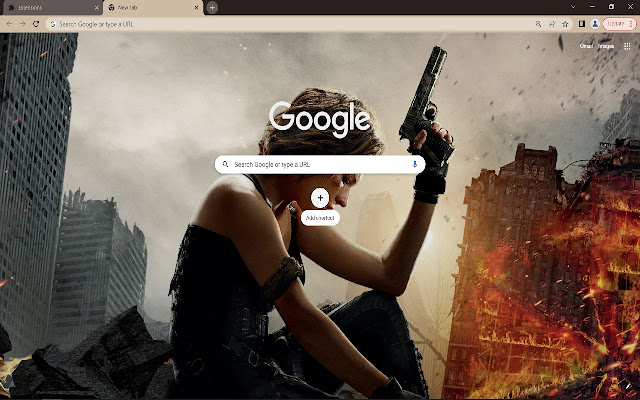Go back with the back arrow
Image resolution: width=640 pixels, height=400 pixels.
pos(9,24)
